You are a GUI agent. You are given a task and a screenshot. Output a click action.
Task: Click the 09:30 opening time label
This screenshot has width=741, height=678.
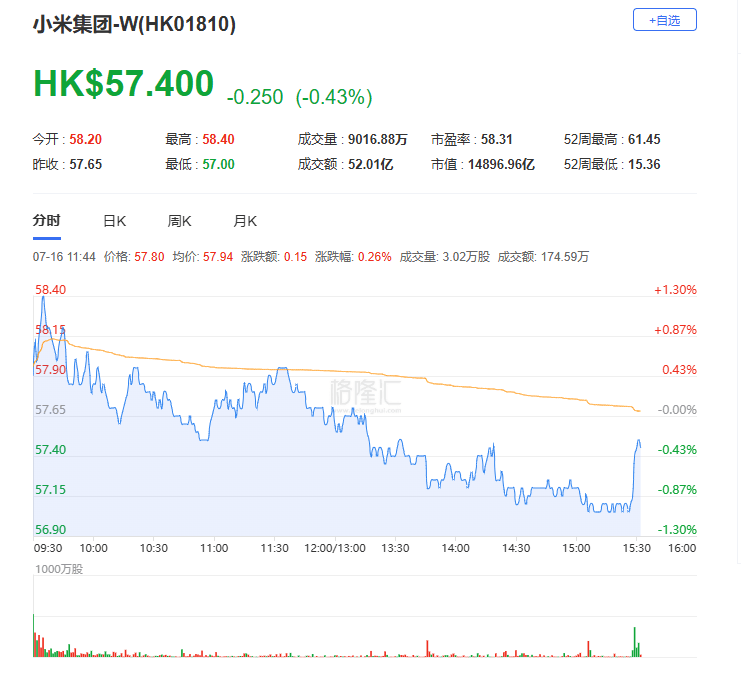click(x=48, y=549)
